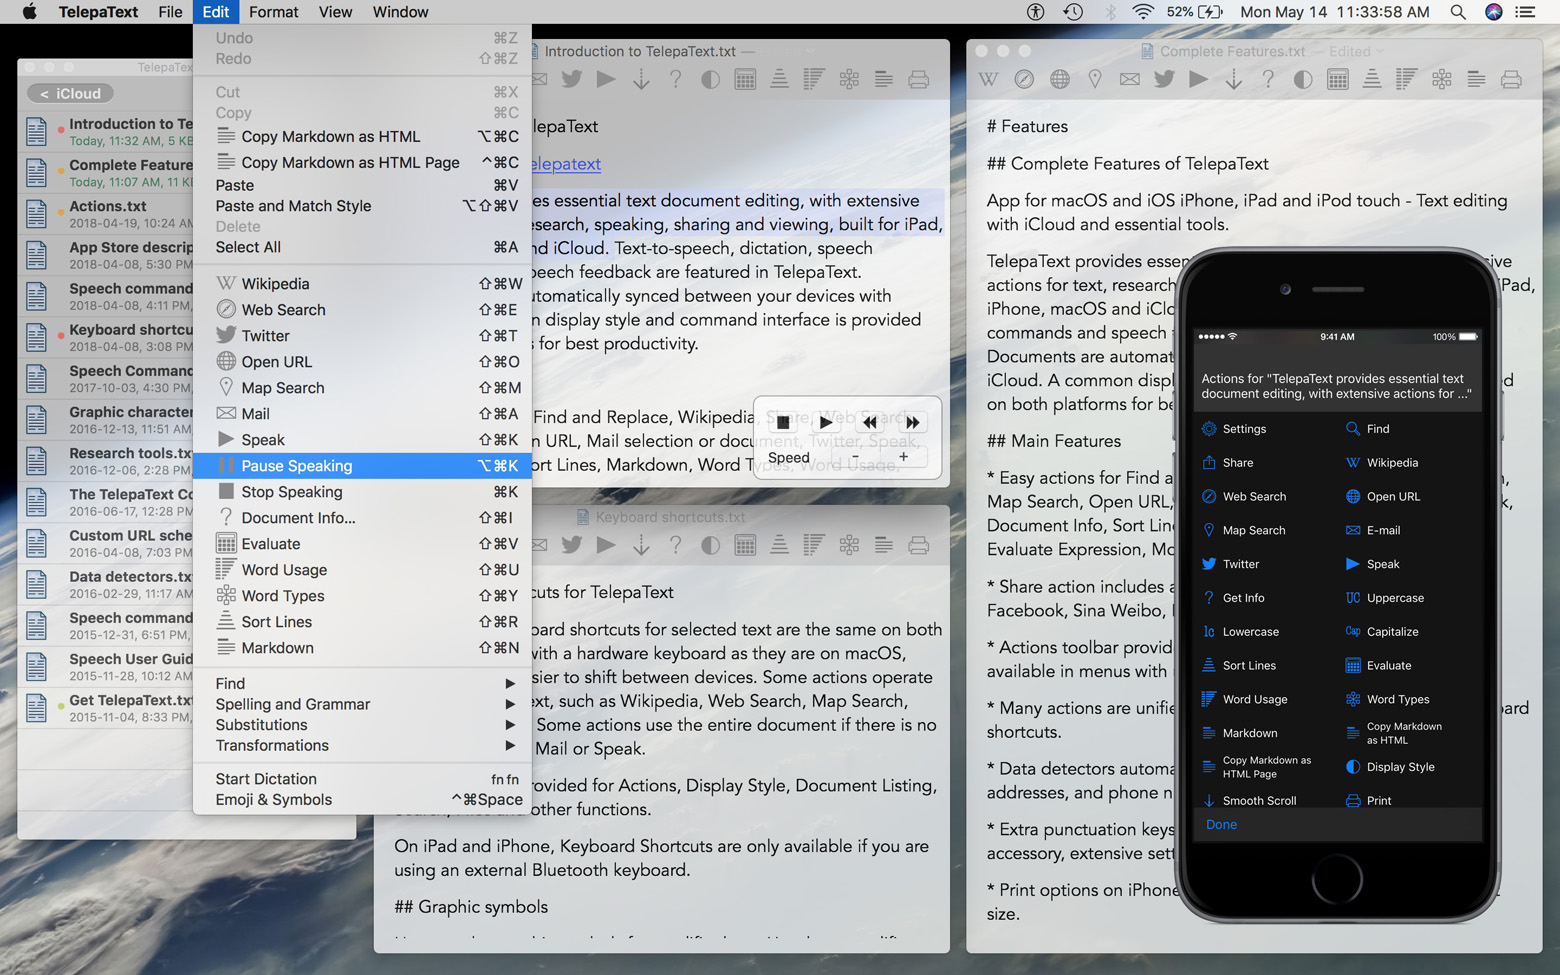Open the Window menu in menu bar
Image resolution: width=1560 pixels, height=975 pixels.
click(x=400, y=12)
